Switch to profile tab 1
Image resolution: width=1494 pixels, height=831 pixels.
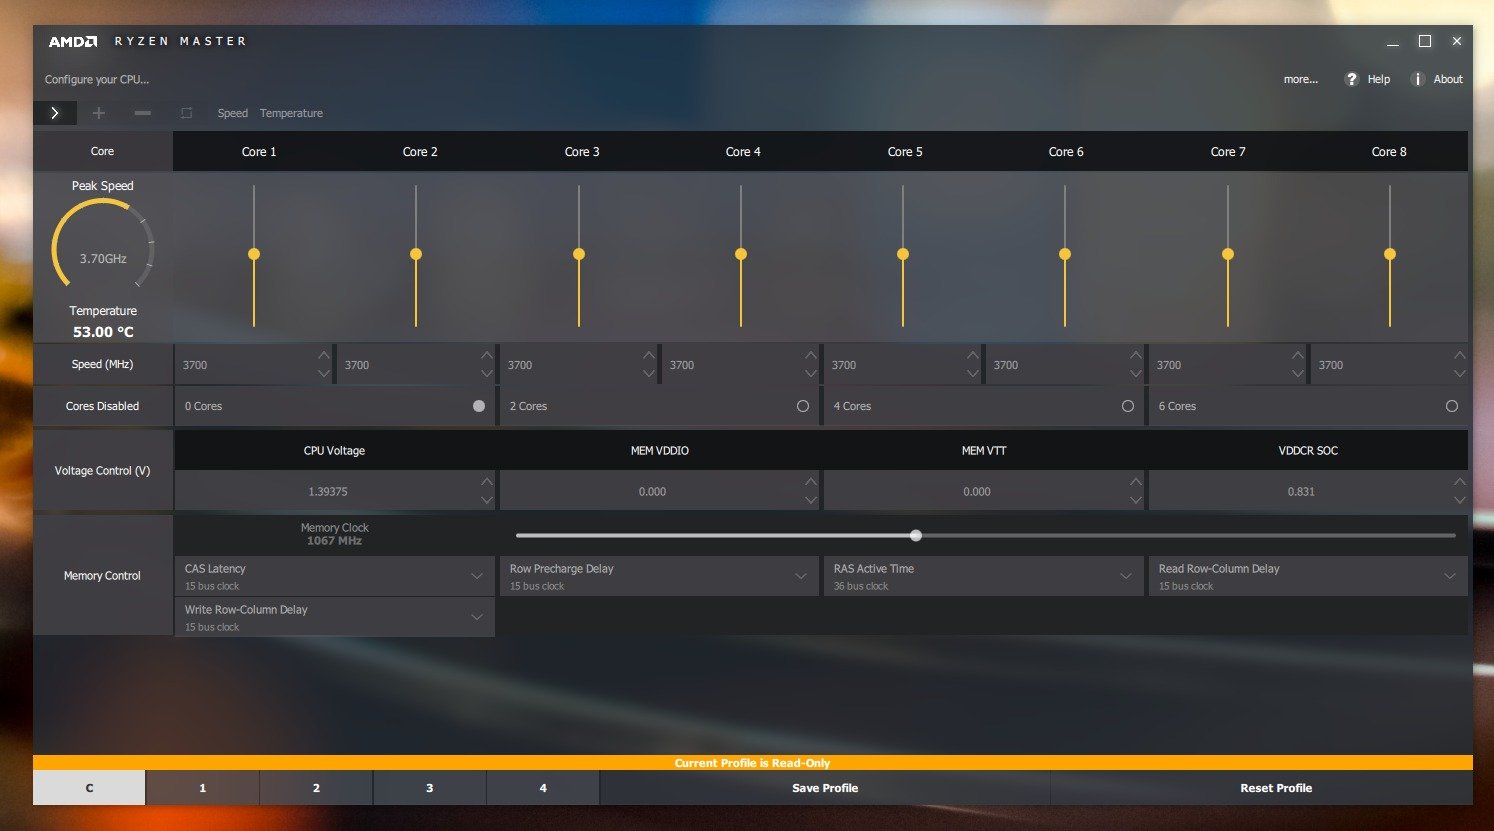[x=202, y=788]
